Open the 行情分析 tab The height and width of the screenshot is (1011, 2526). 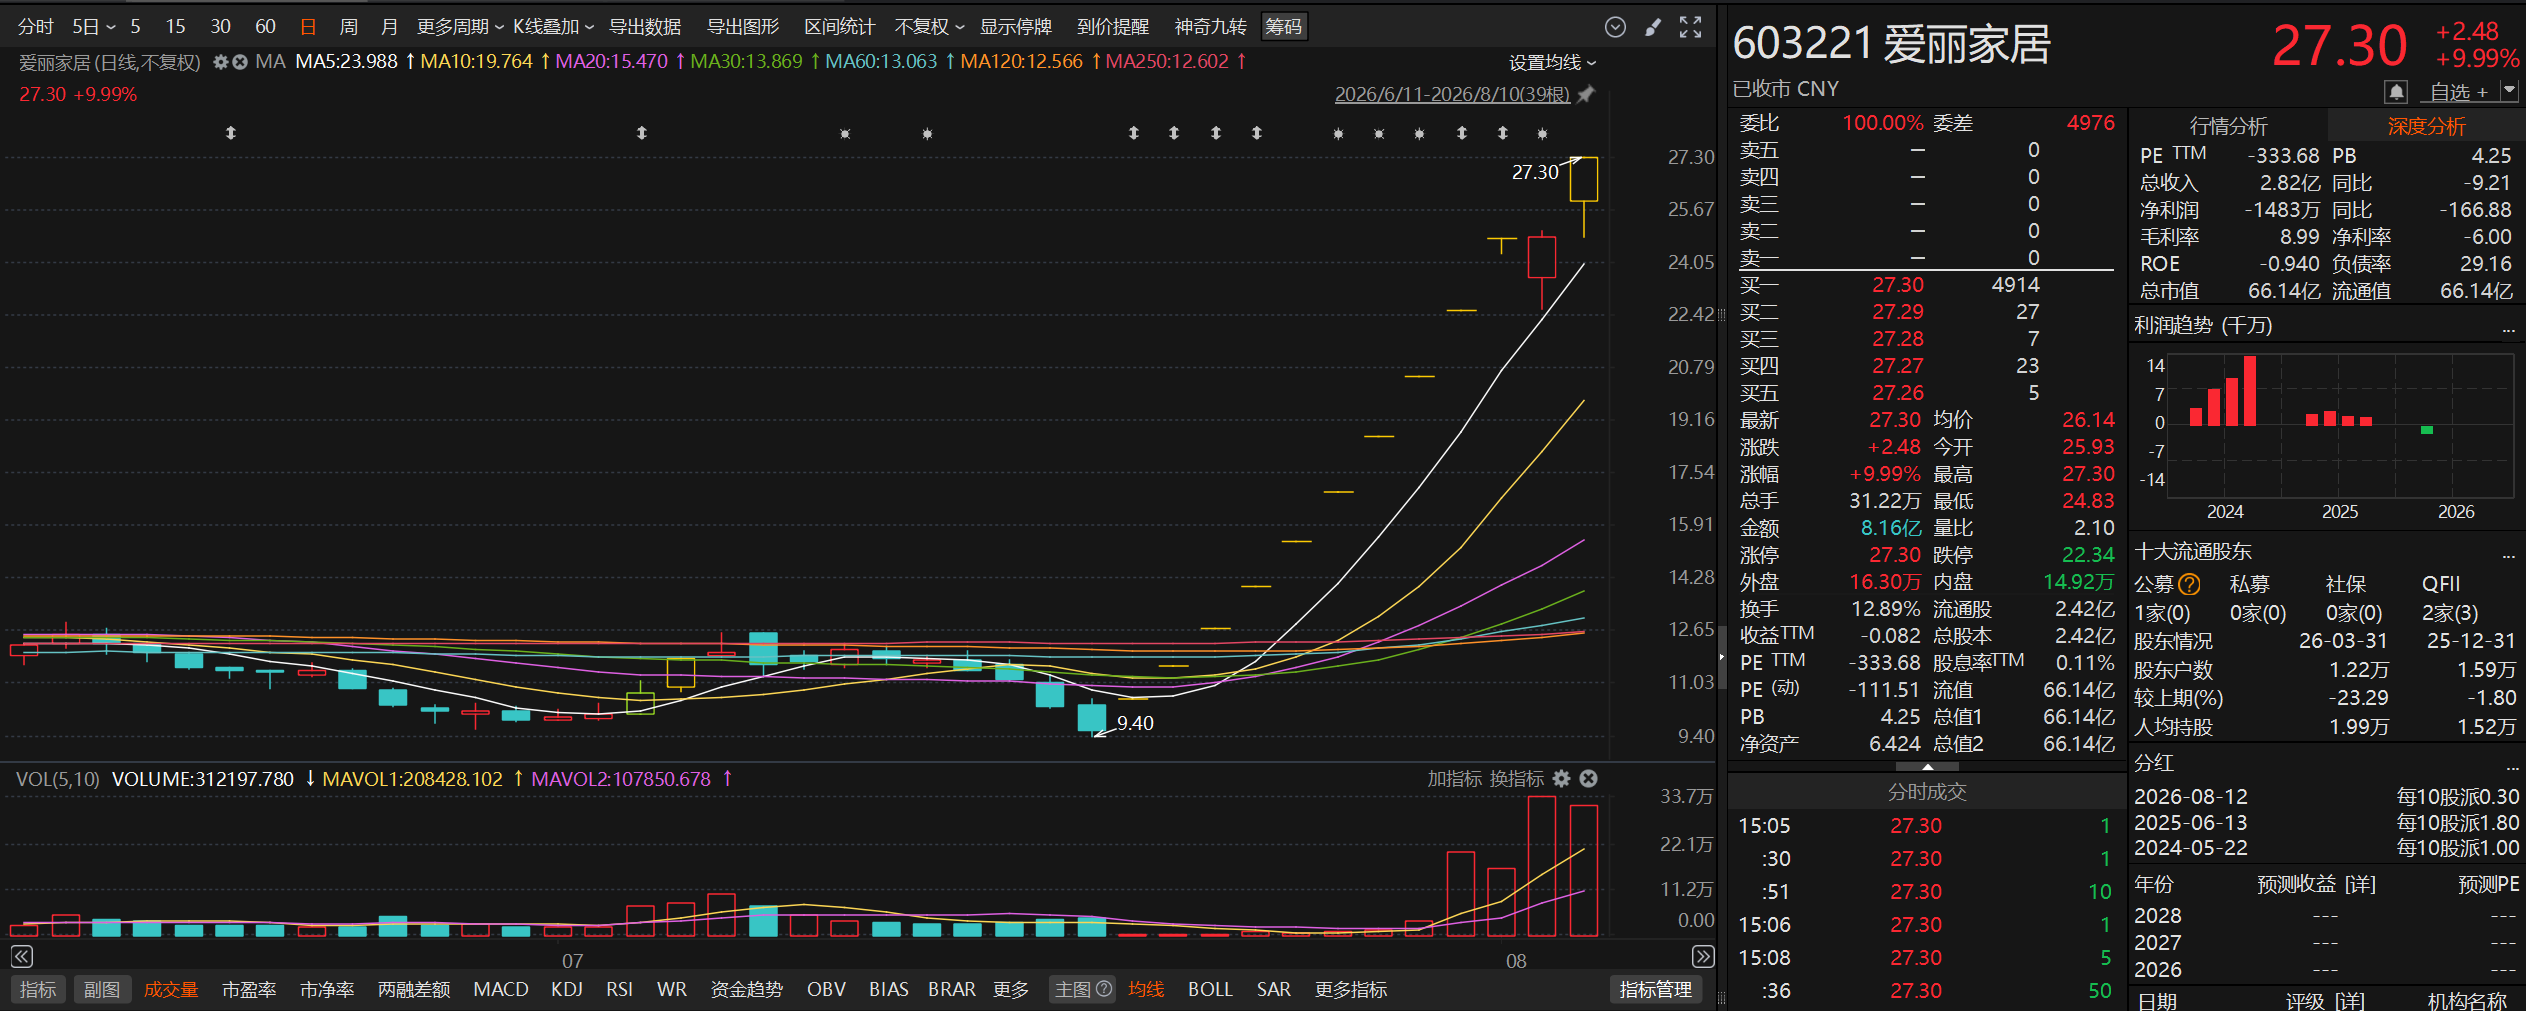coord(2228,126)
